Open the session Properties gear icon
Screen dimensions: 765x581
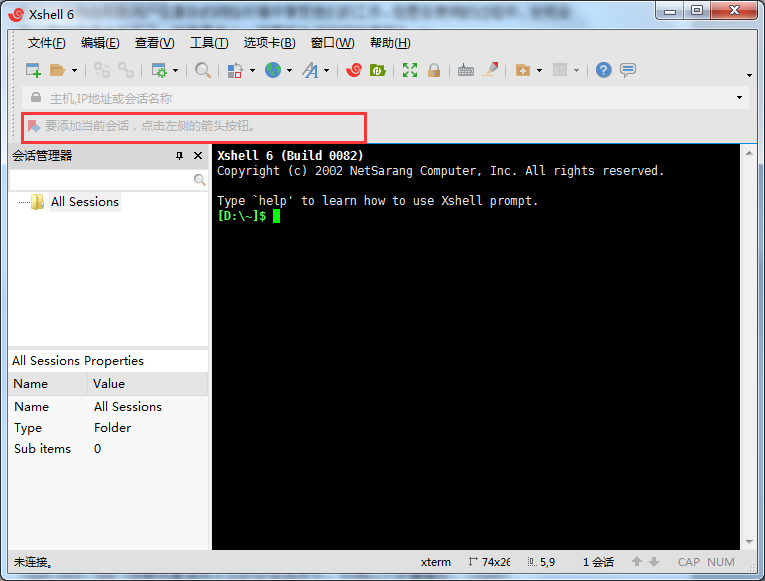pyautogui.click(x=159, y=70)
